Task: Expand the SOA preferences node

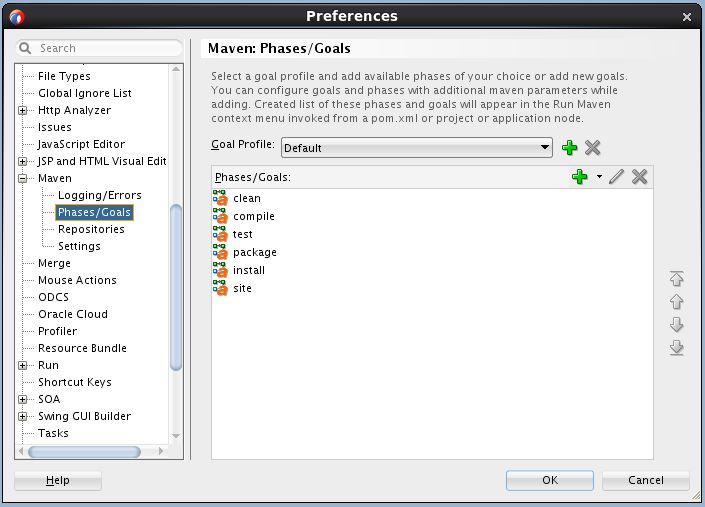Action: click(24, 399)
